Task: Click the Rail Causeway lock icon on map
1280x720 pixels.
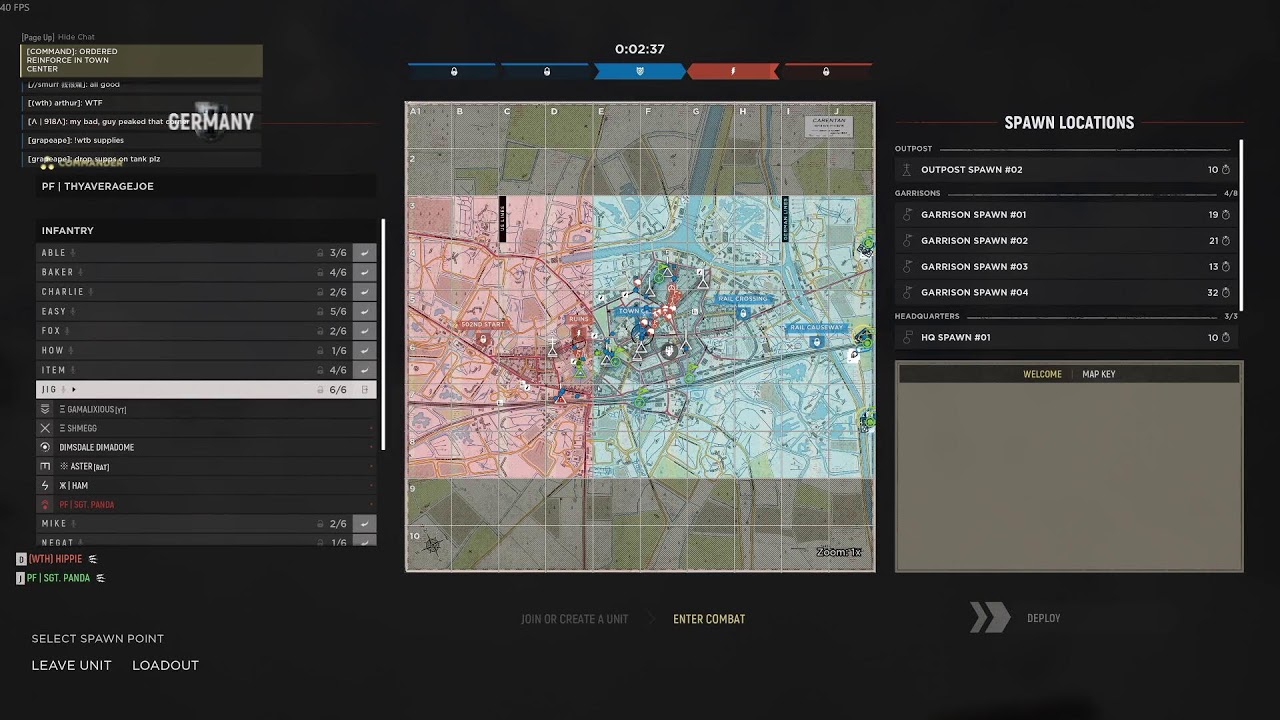Action: pos(817,341)
